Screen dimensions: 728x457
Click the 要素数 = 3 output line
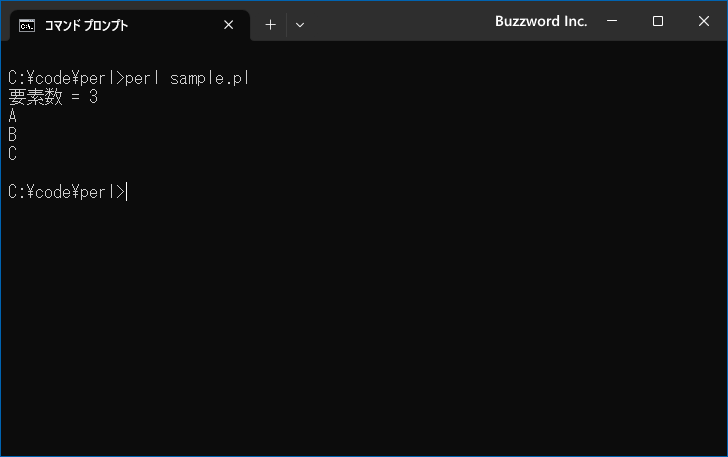coord(53,97)
